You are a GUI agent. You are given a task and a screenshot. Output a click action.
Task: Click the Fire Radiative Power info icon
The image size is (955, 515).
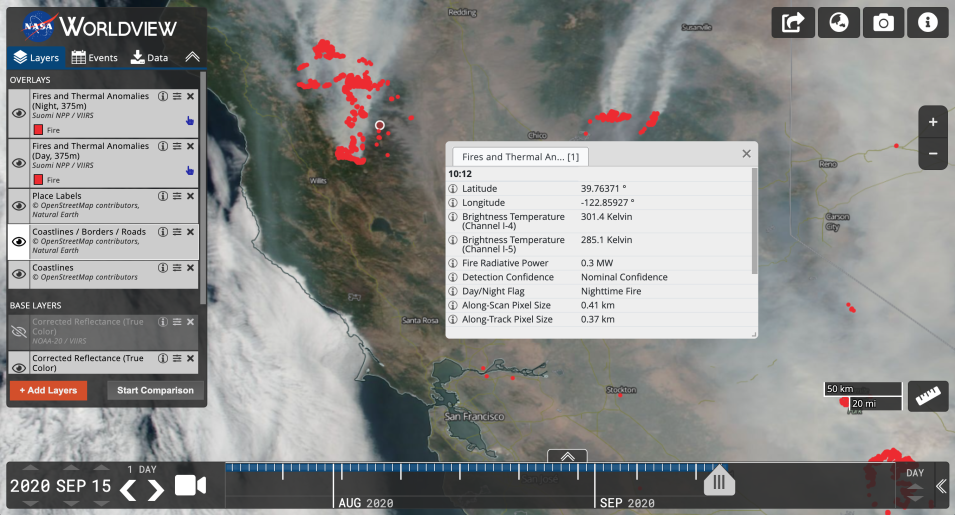click(x=453, y=263)
